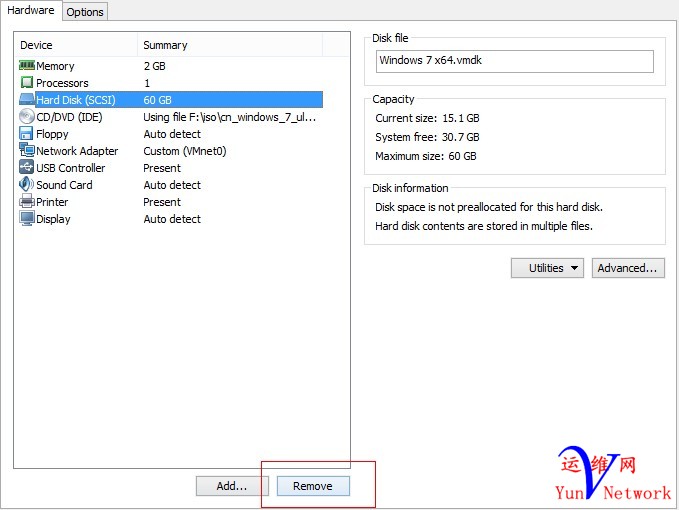Click the not preallocated disk info line
The height and width of the screenshot is (510, 679).
tap(489, 207)
